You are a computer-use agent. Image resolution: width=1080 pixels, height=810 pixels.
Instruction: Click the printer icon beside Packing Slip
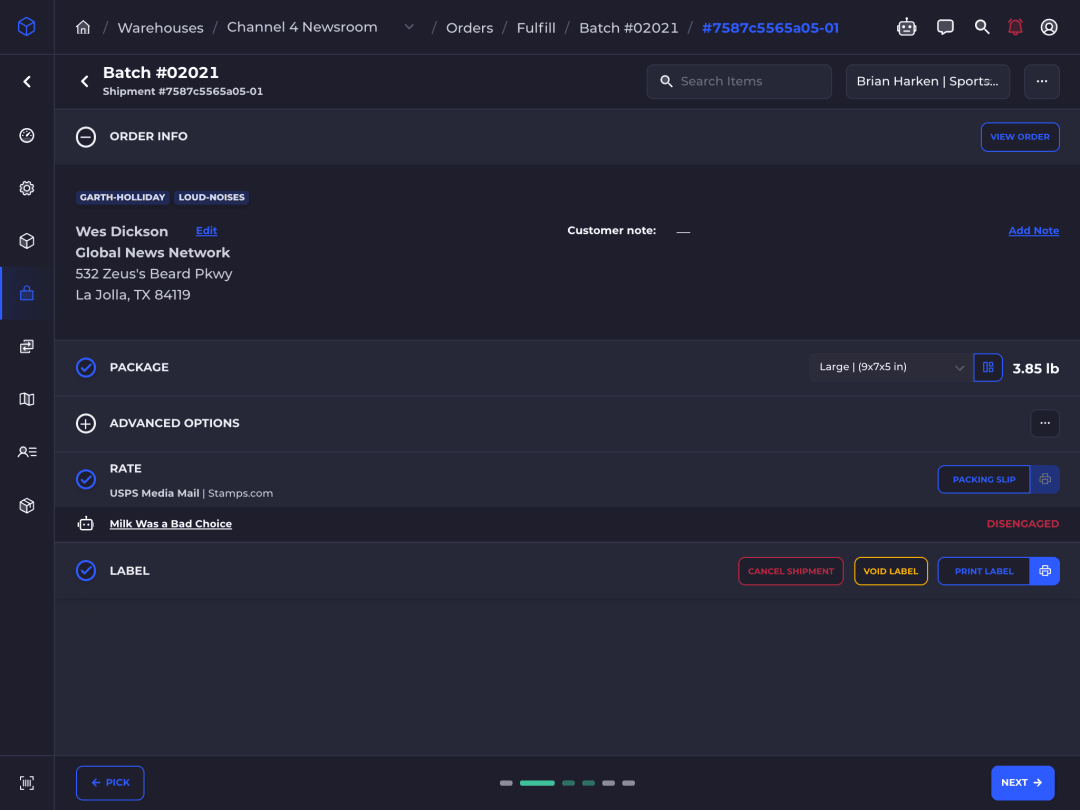[1045, 479]
